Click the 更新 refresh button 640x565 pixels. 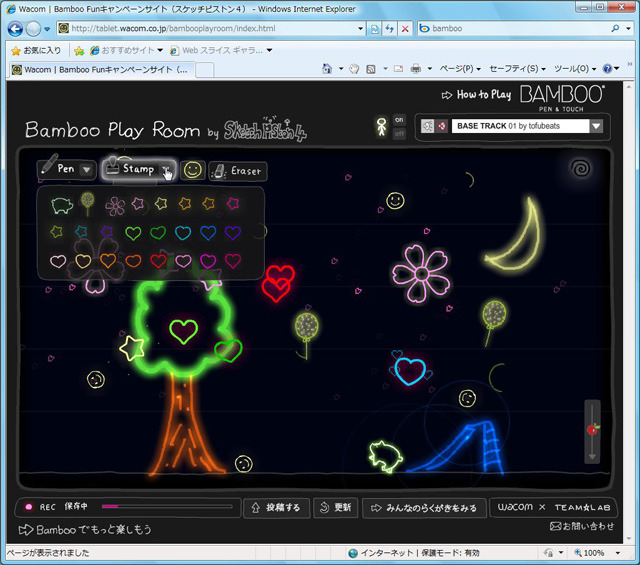pyautogui.click(x=336, y=507)
